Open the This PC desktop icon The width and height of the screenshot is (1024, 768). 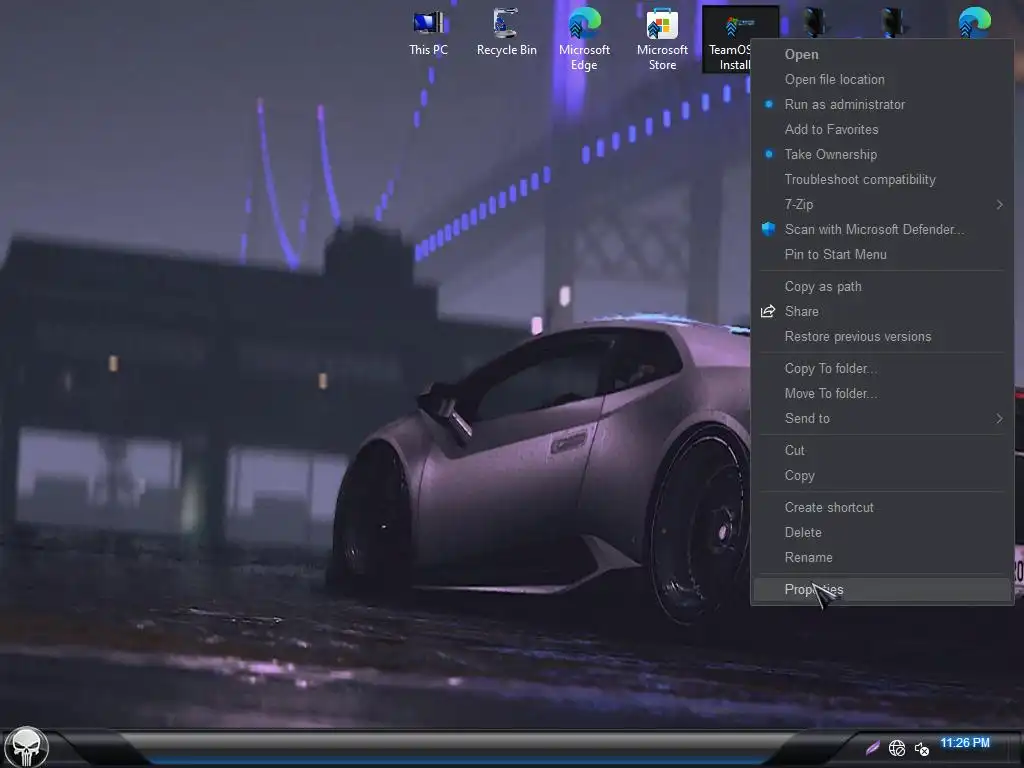[428, 34]
